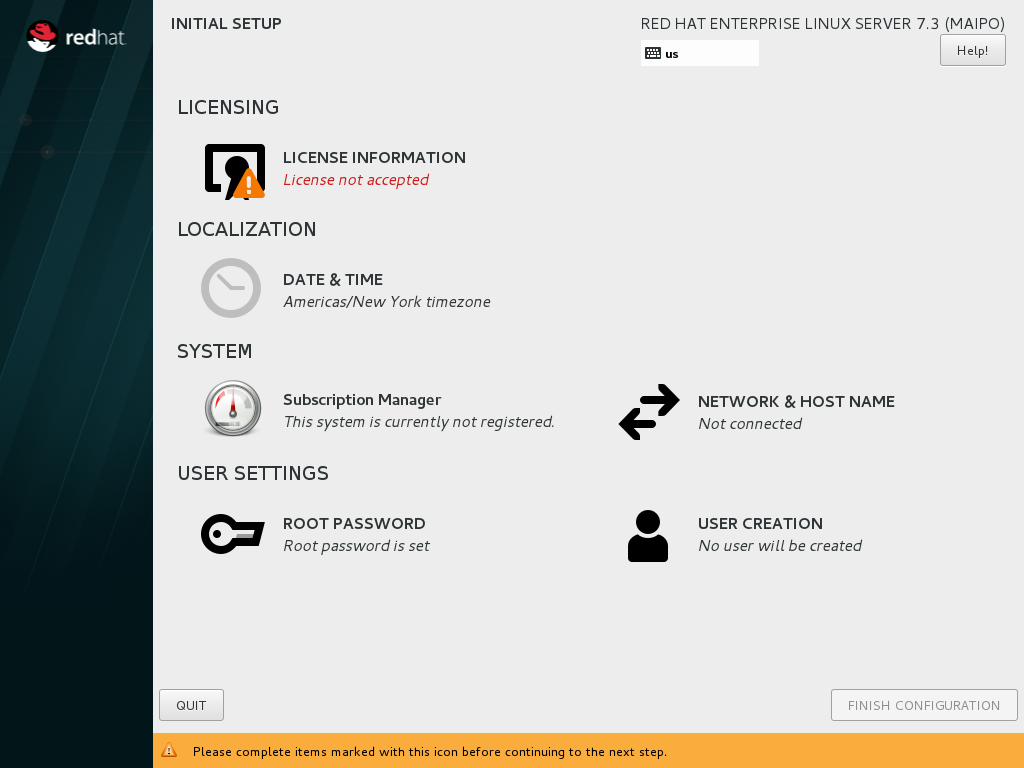
Task: Click the License Information warning icon
Action: tap(235, 170)
